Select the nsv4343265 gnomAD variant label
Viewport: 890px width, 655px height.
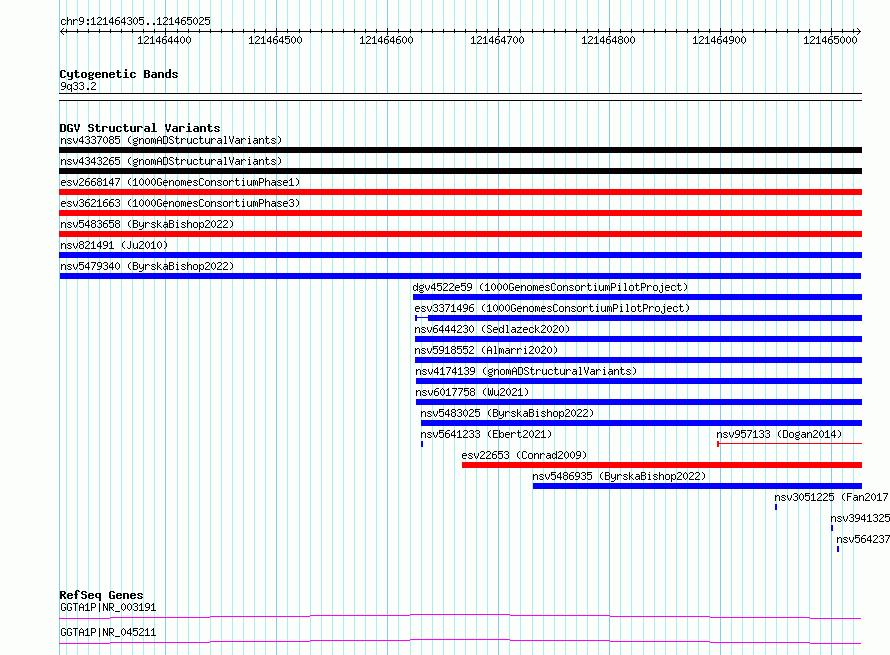171,161
